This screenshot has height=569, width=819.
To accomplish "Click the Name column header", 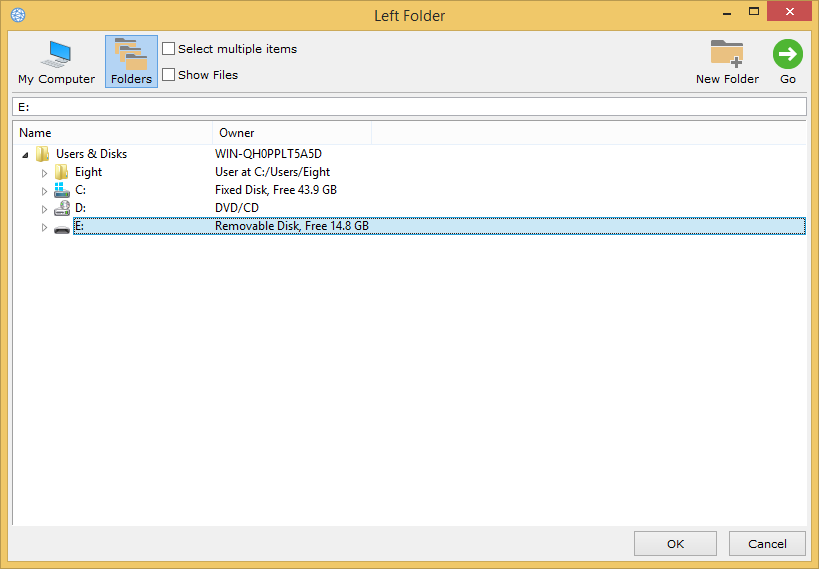I will (x=112, y=133).
